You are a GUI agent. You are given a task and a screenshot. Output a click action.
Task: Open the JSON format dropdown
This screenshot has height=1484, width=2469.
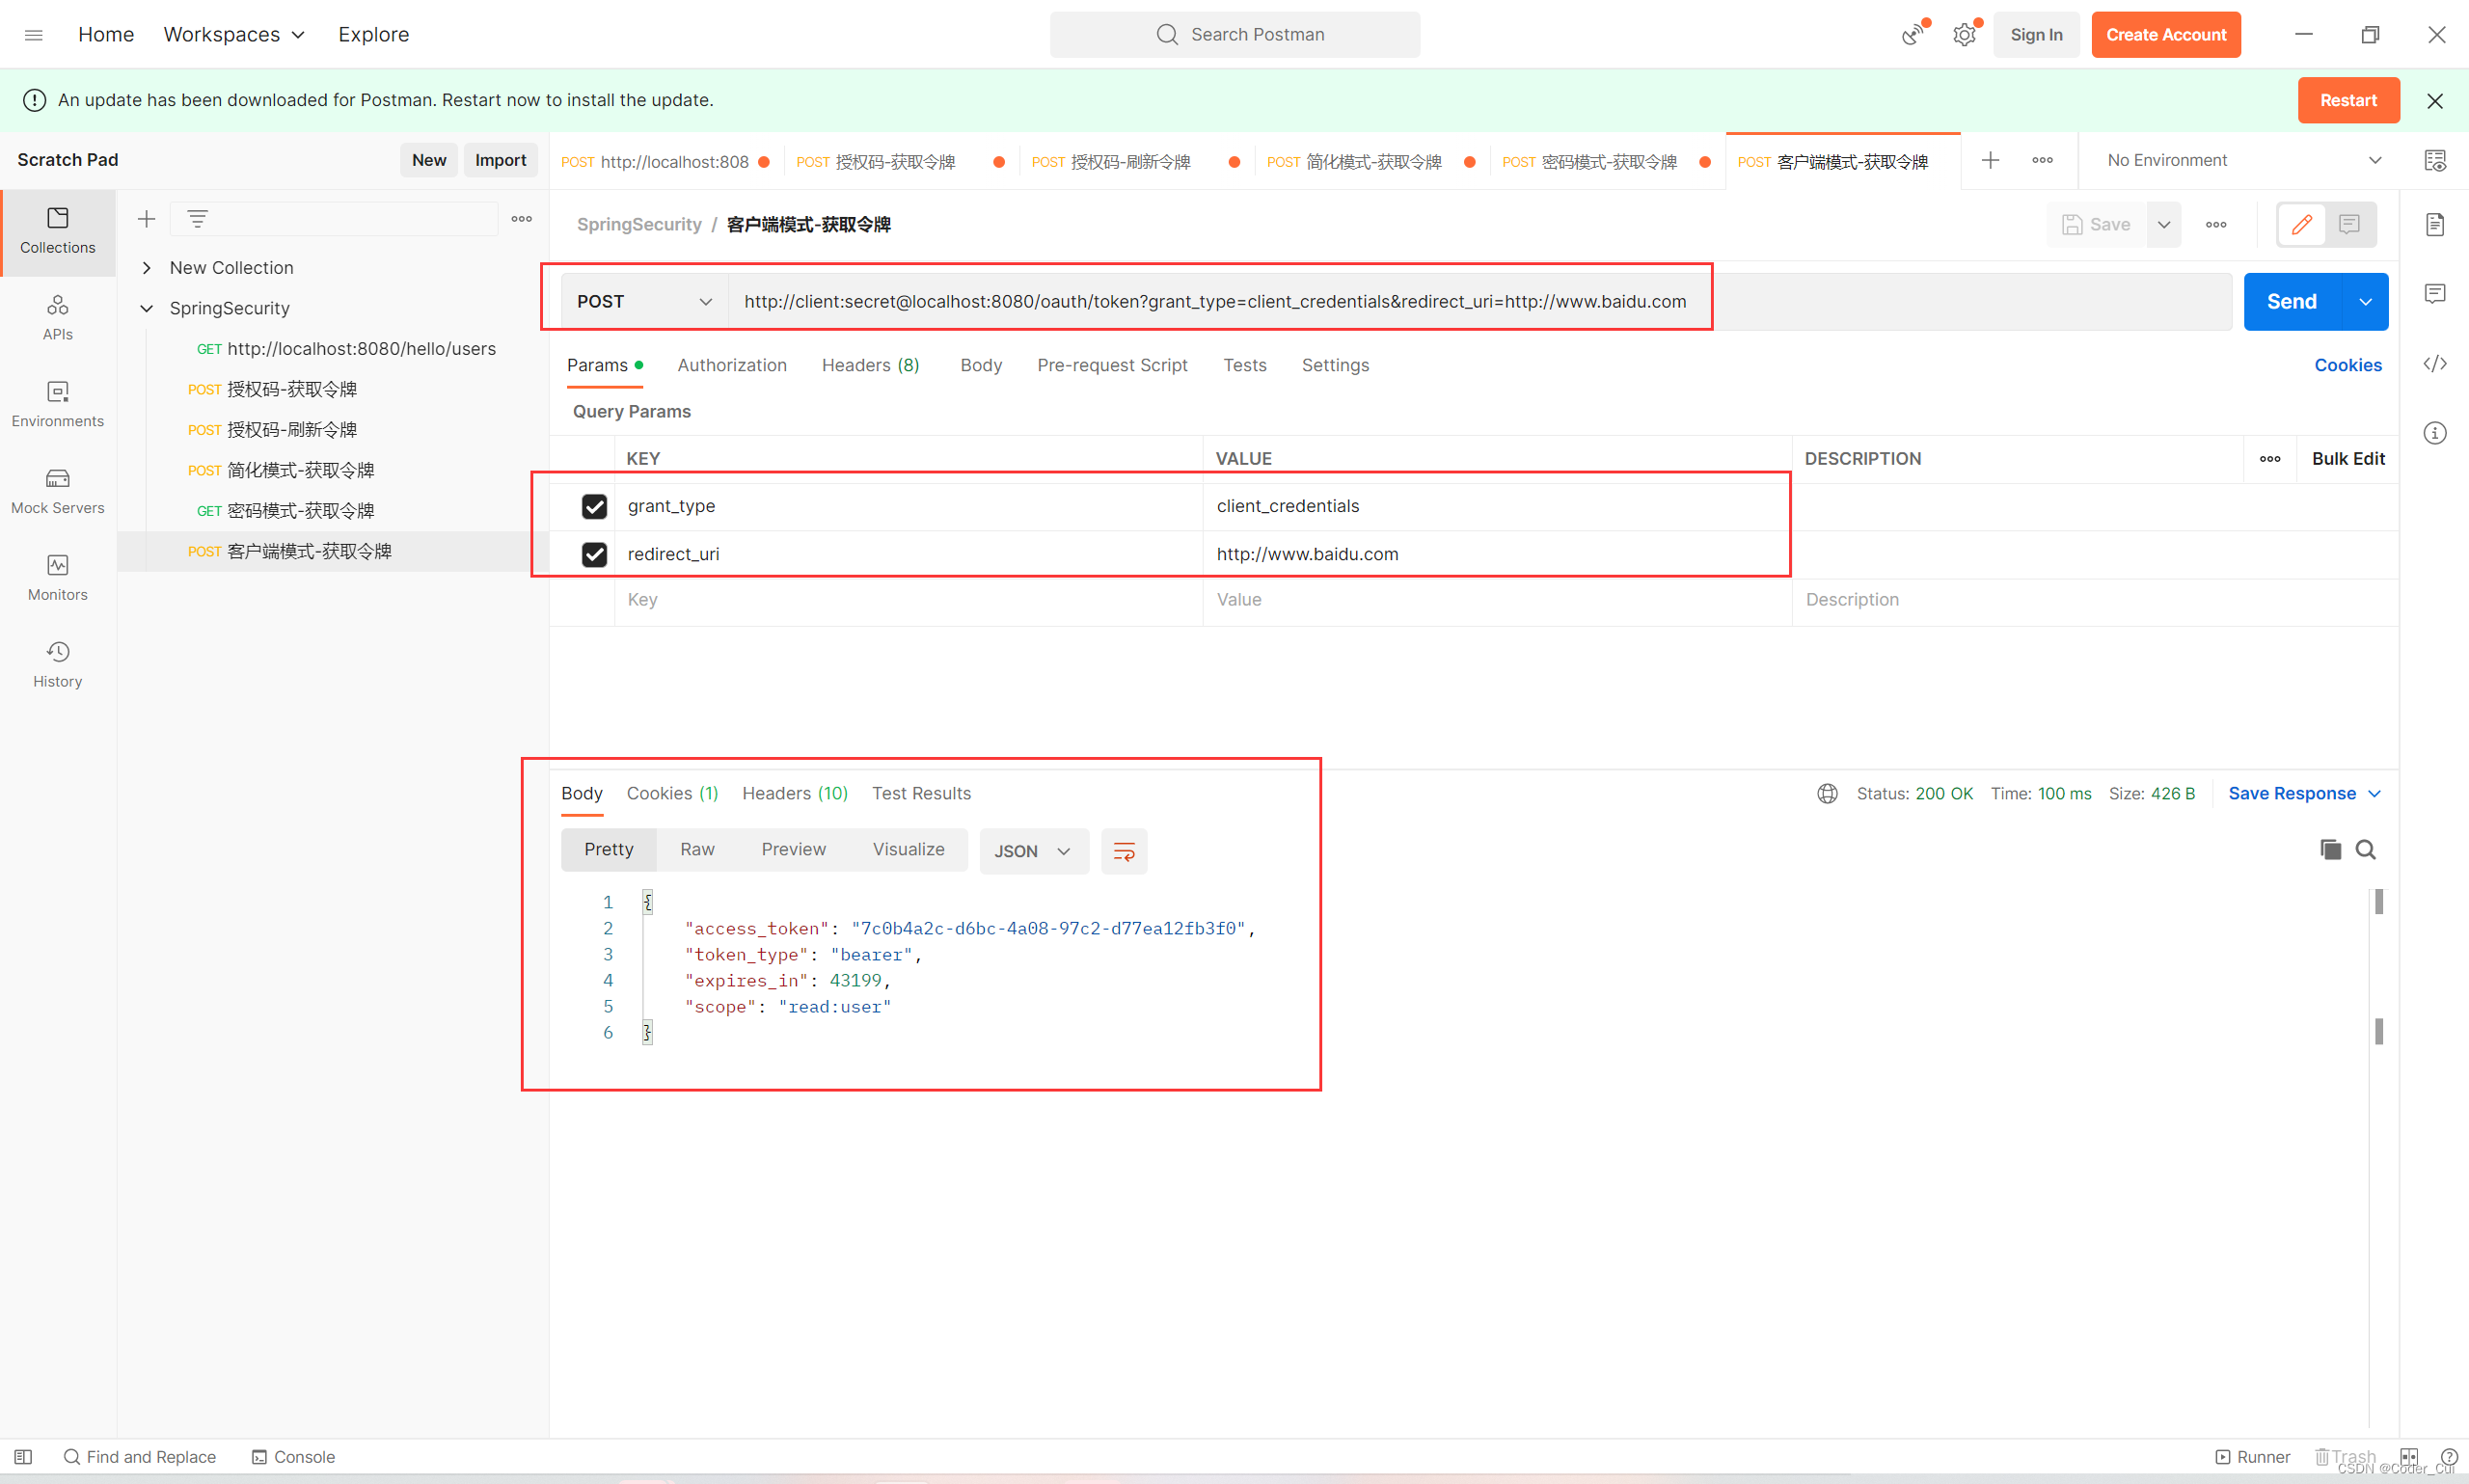pyautogui.click(x=1032, y=851)
